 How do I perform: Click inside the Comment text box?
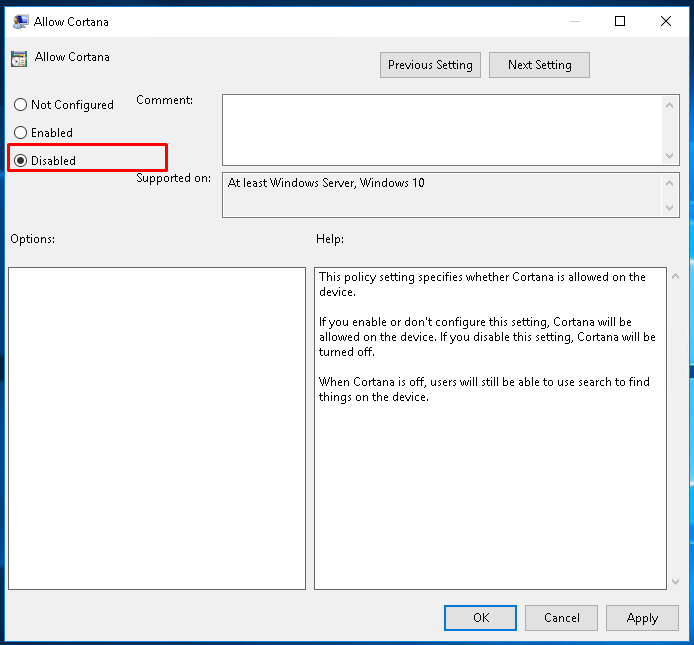(x=441, y=130)
